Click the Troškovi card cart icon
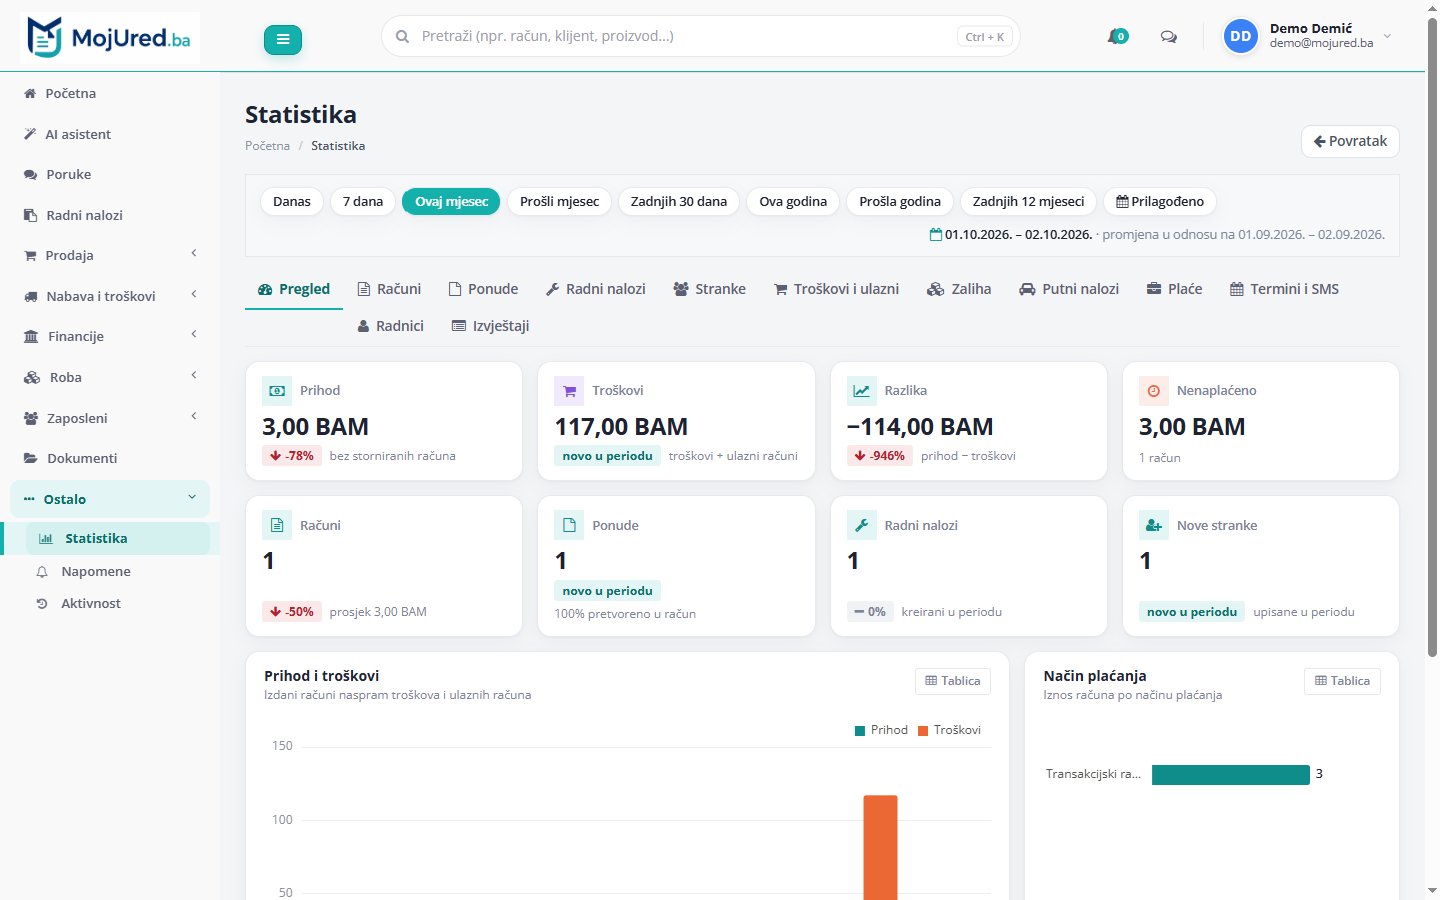Image resolution: width=1440 pixels, height=900 pixels. pos(569,391)
